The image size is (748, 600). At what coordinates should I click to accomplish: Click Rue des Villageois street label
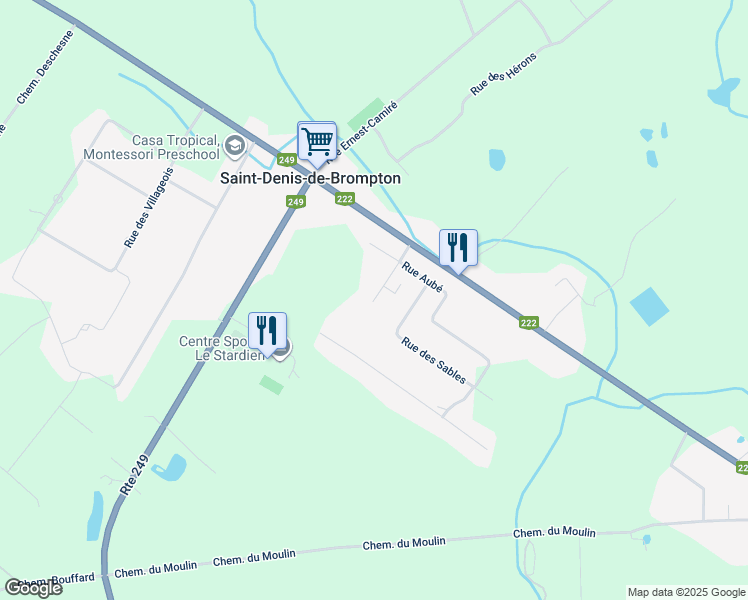point(149,208)
